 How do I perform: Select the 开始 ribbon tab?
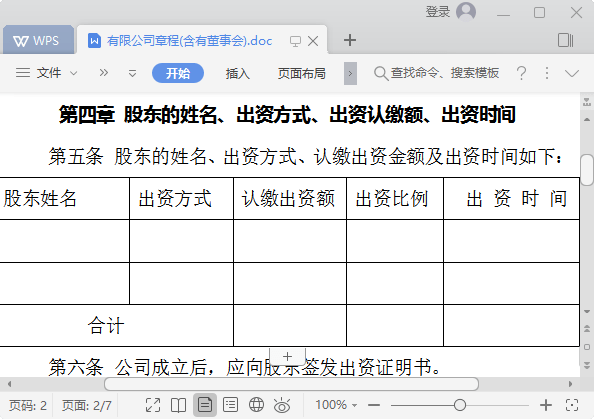pyautogui.click(x=178, y=73)
